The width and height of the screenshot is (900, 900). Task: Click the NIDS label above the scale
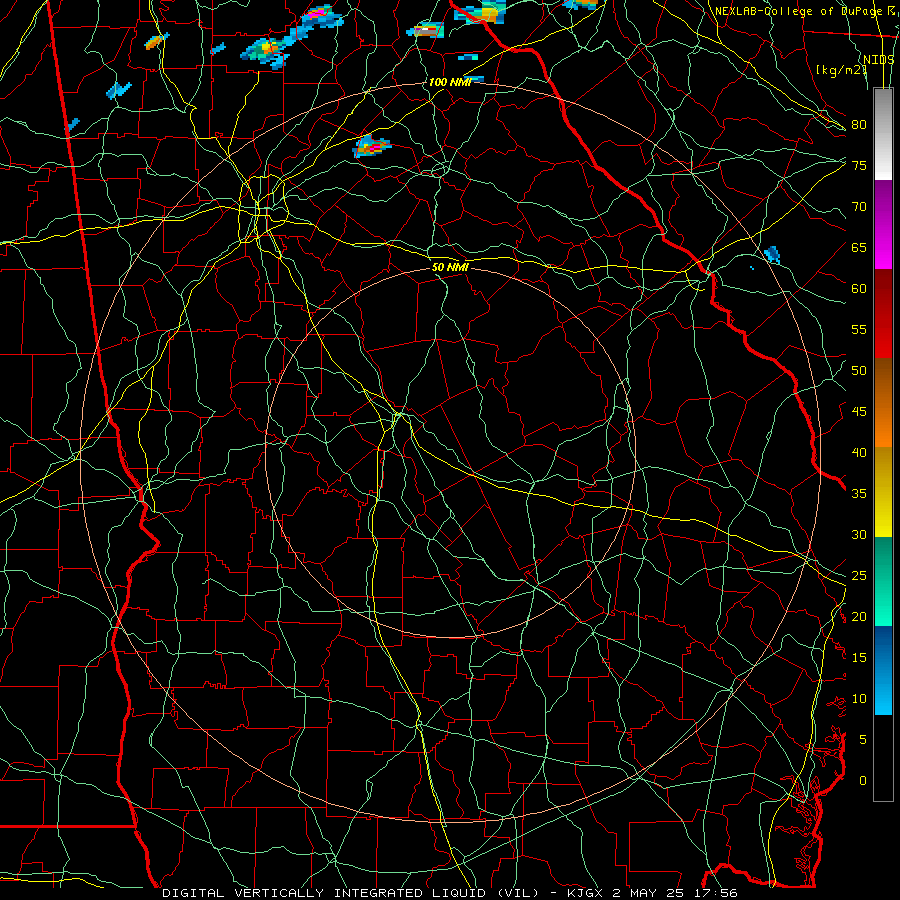tap(879, 59)
